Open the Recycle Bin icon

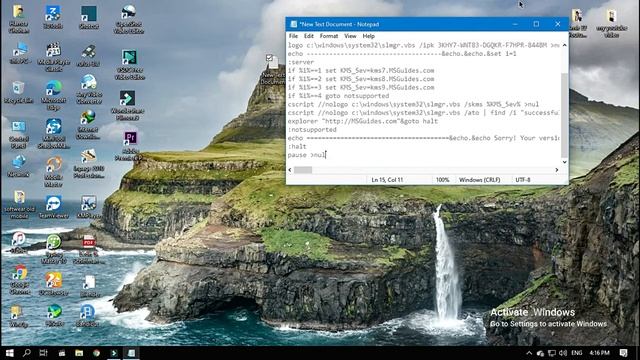[x=18, y=92]
